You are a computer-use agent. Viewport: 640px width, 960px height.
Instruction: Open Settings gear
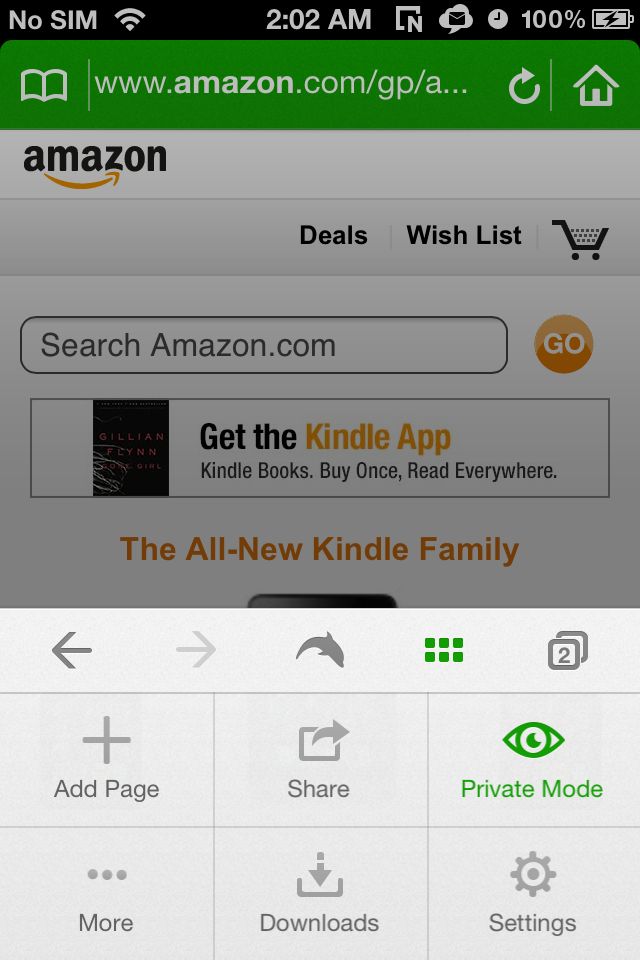(533, 894)
